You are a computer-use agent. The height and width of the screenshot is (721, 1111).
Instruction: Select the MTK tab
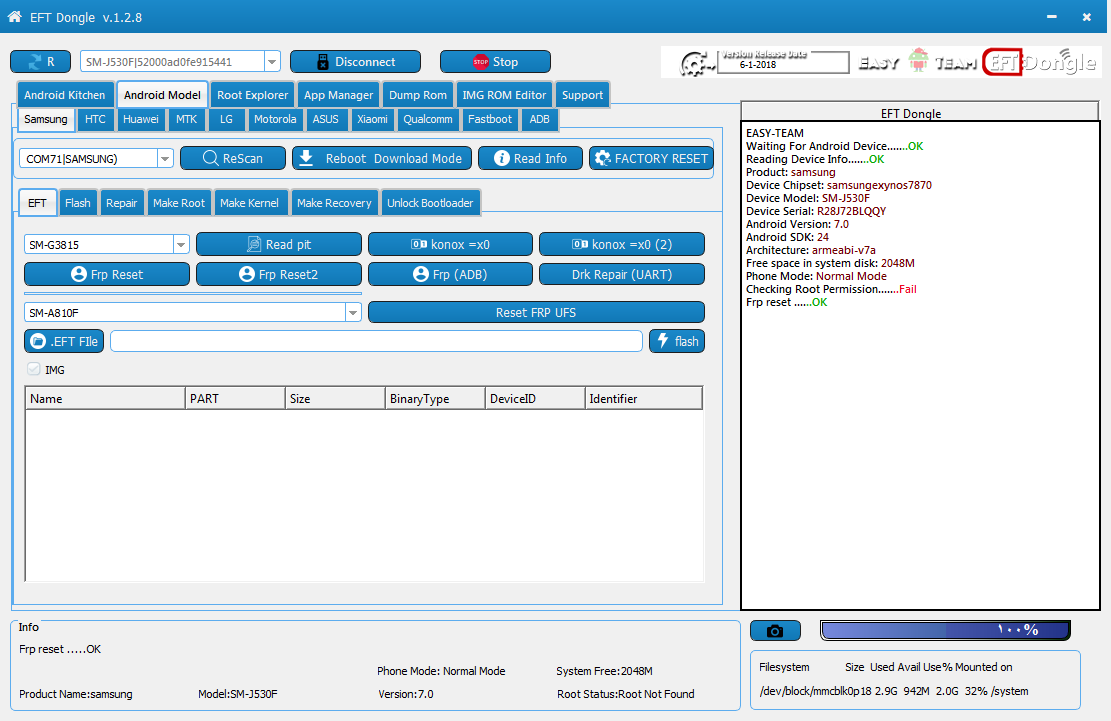click(186, 119)
